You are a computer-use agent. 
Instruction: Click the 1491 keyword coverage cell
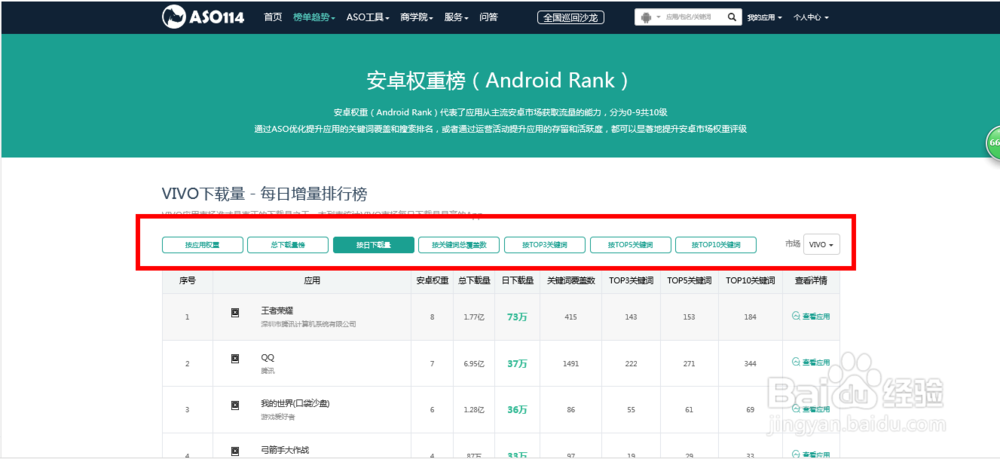pyautogui.click(x=571, y=363)
